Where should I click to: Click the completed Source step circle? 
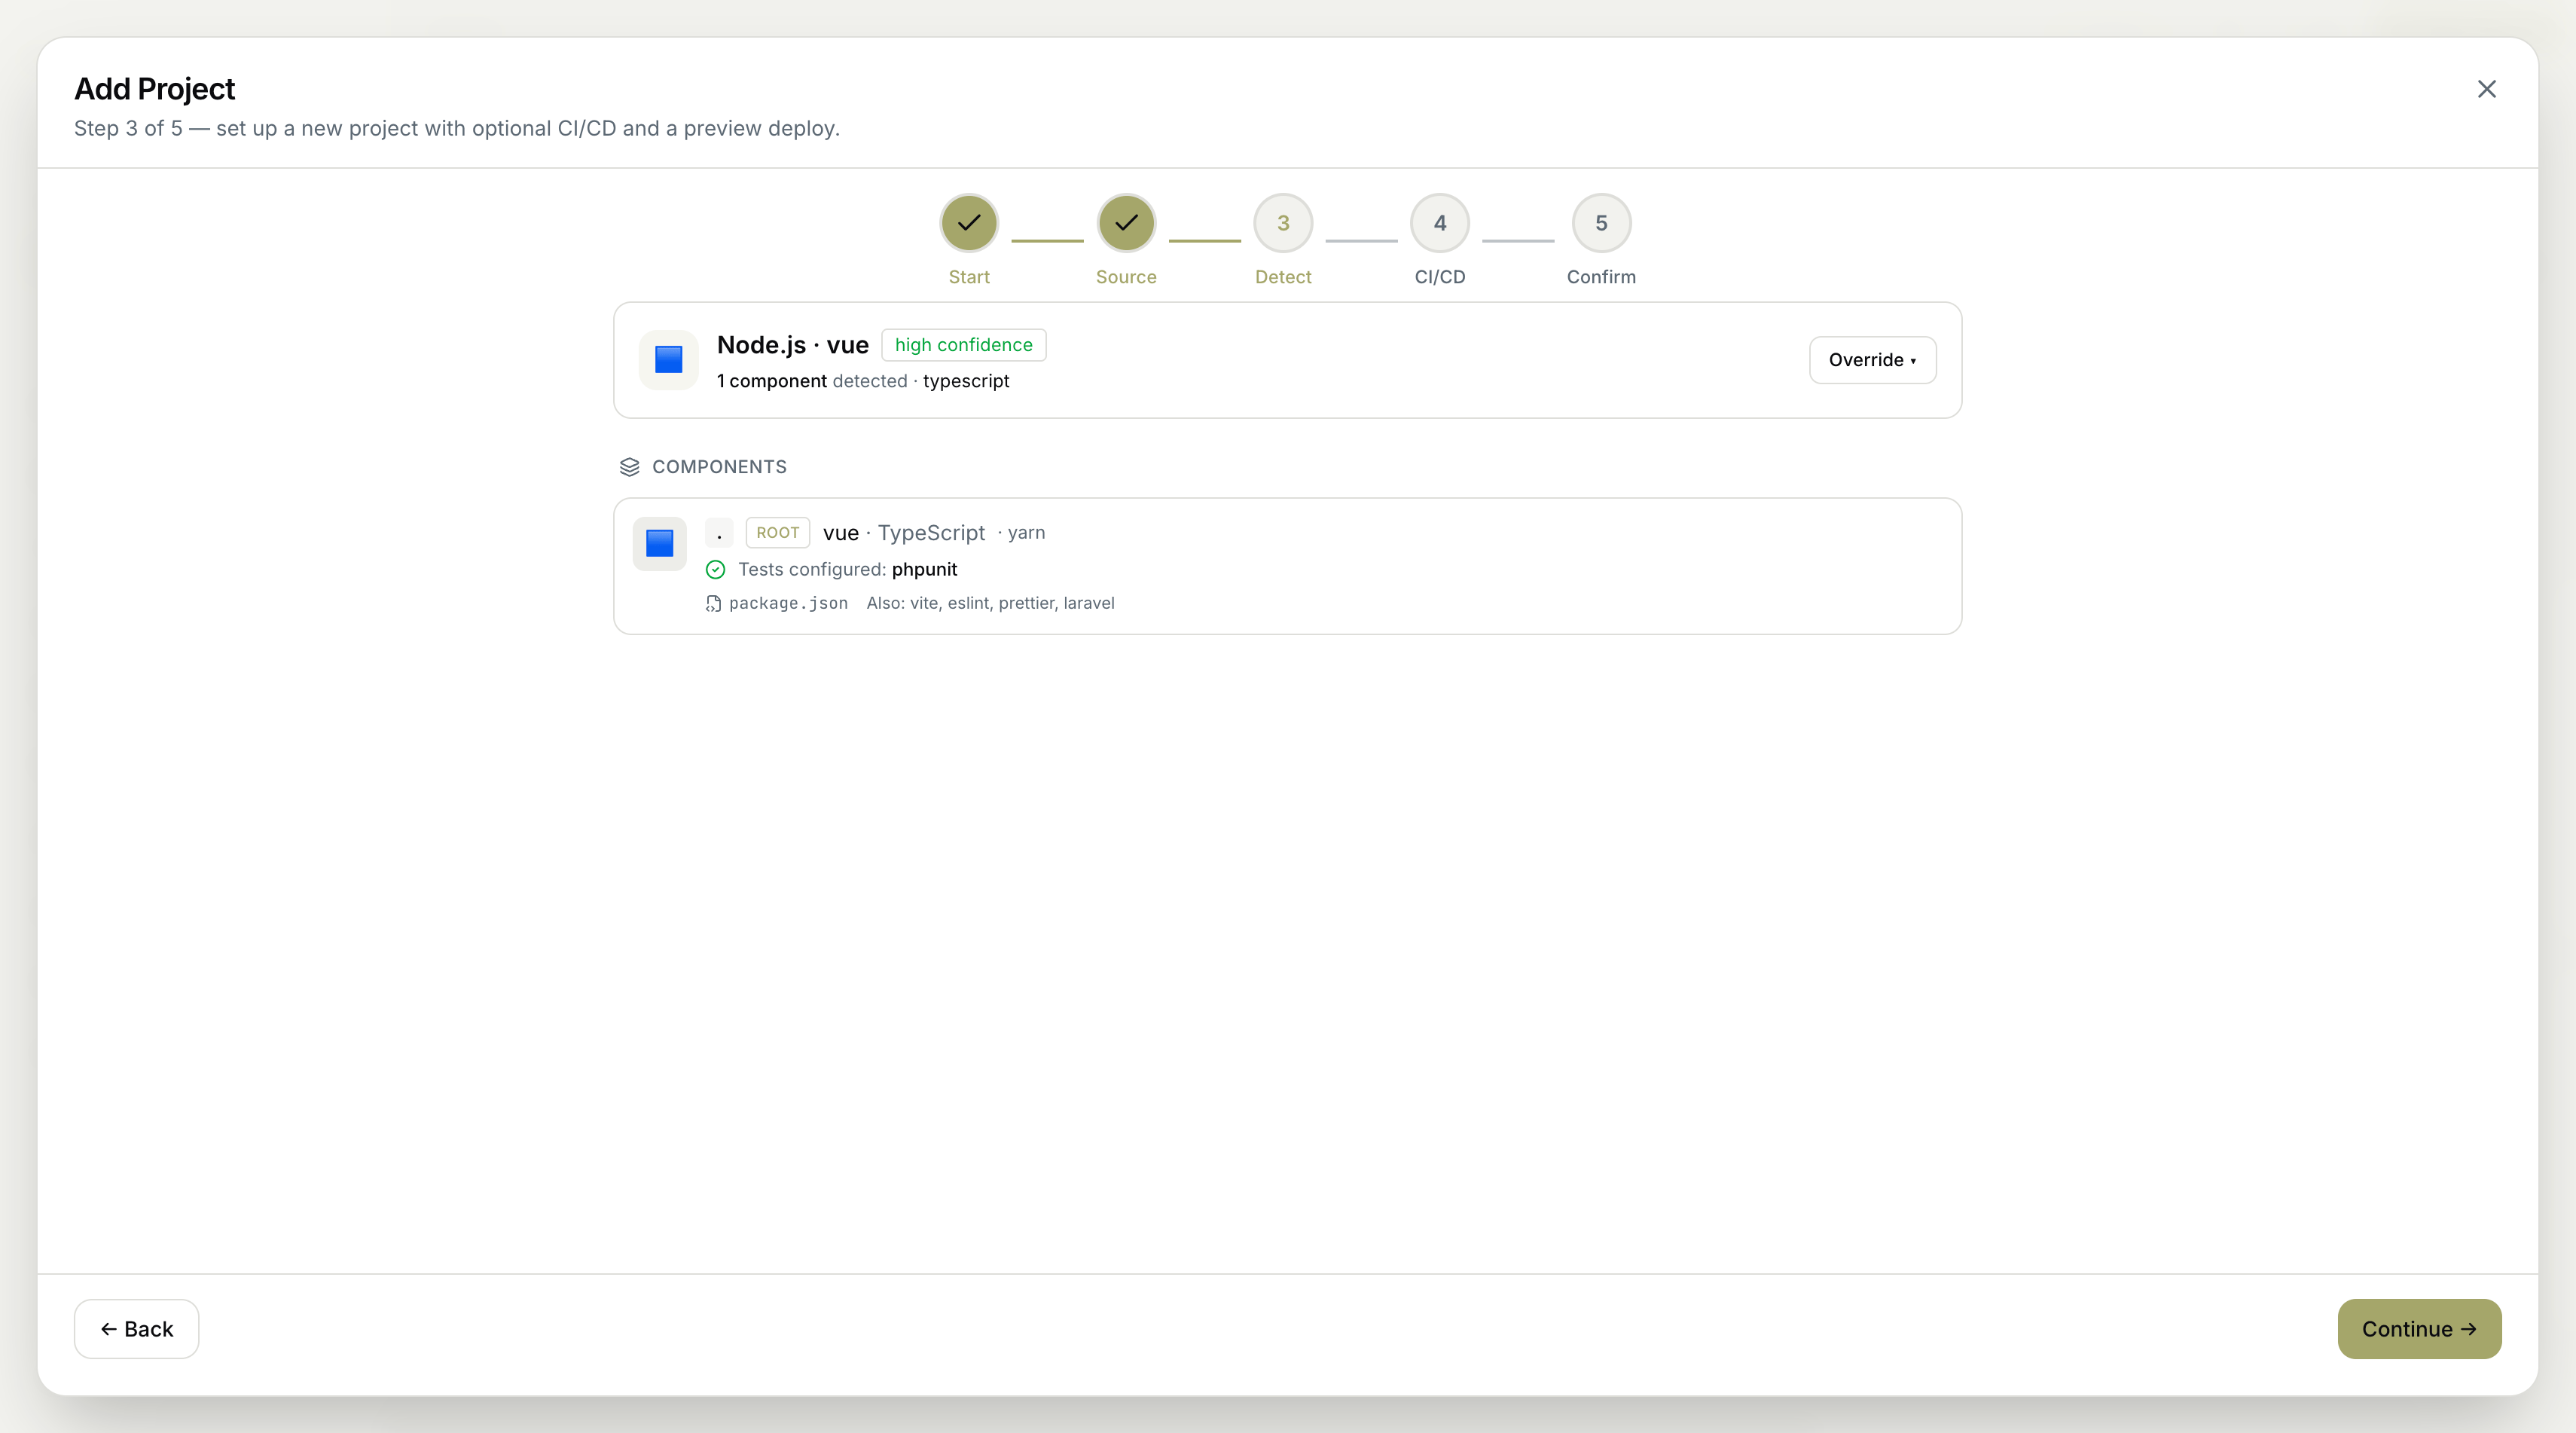(1126, 223)
